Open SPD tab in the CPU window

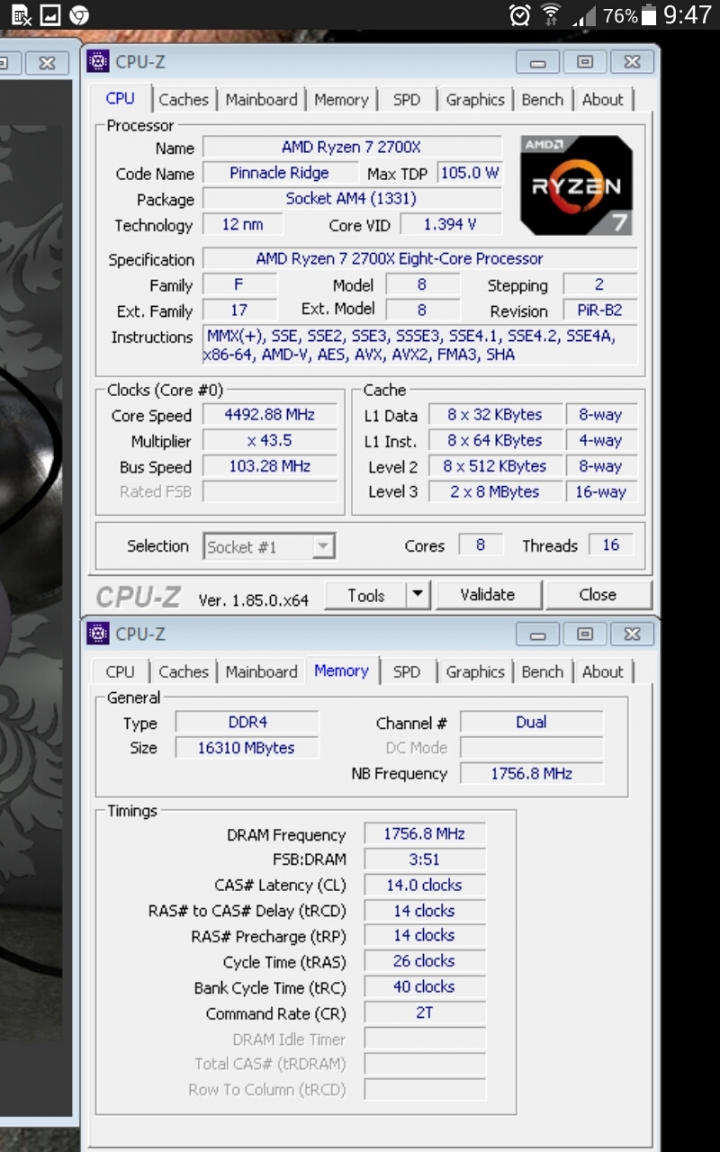406,99
